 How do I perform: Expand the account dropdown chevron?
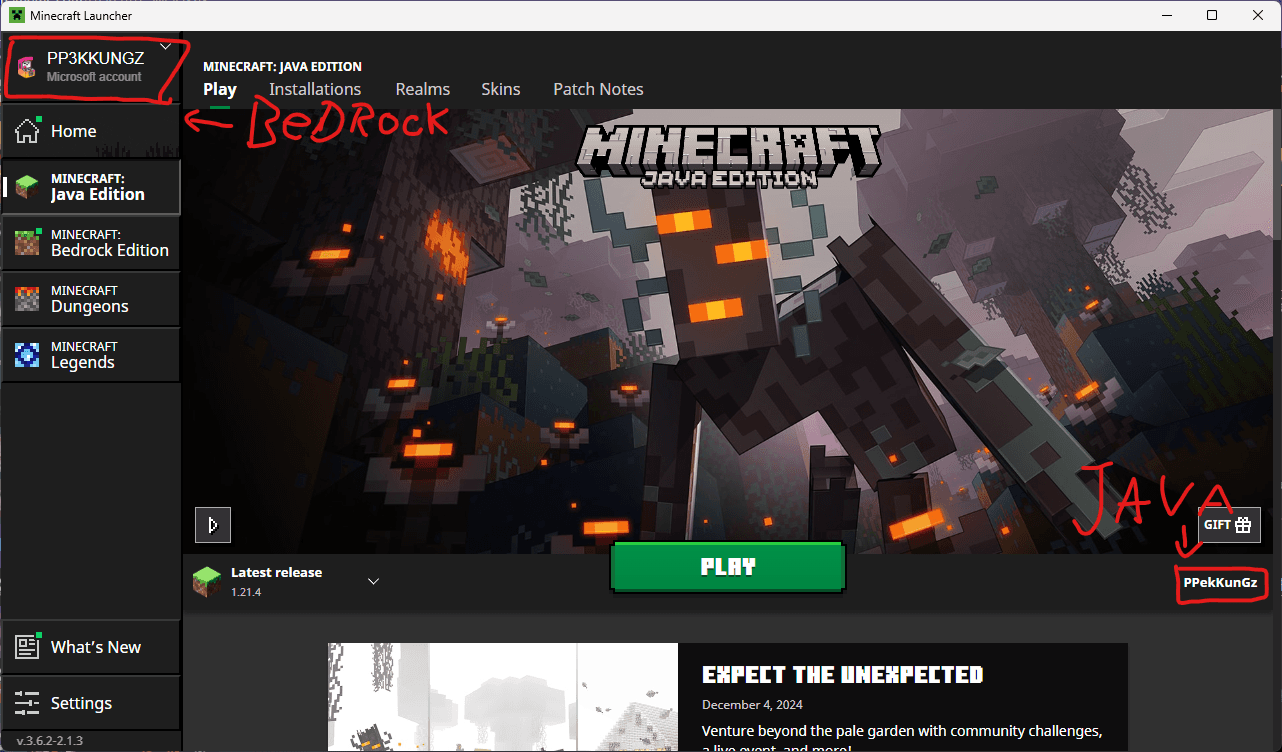(166, 46)
